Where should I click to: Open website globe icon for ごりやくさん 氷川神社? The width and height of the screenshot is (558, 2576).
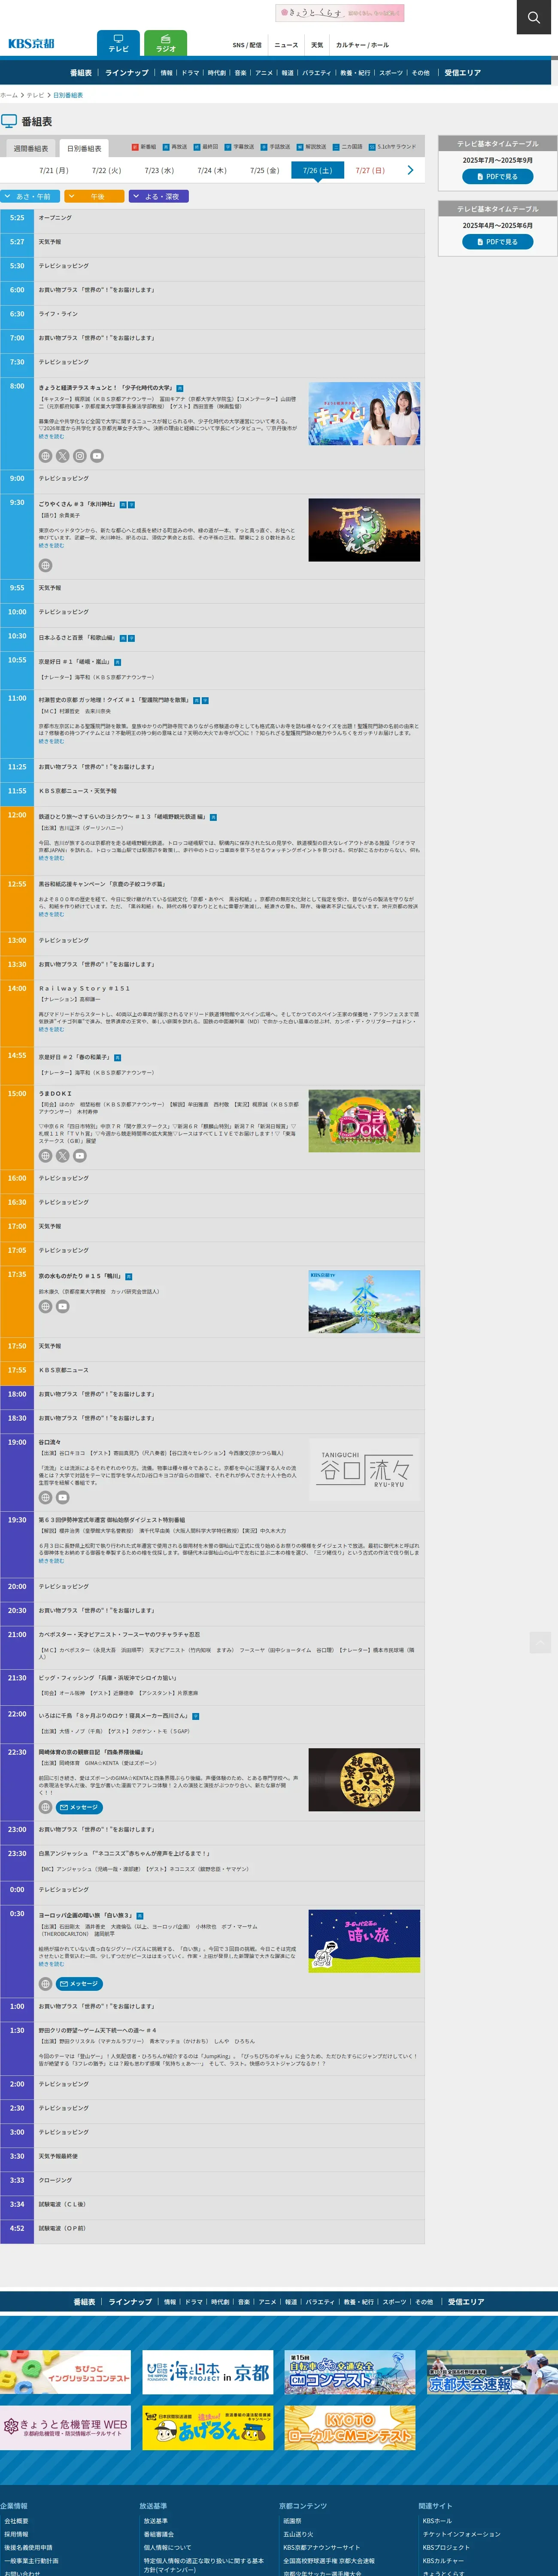click(45, 566)
